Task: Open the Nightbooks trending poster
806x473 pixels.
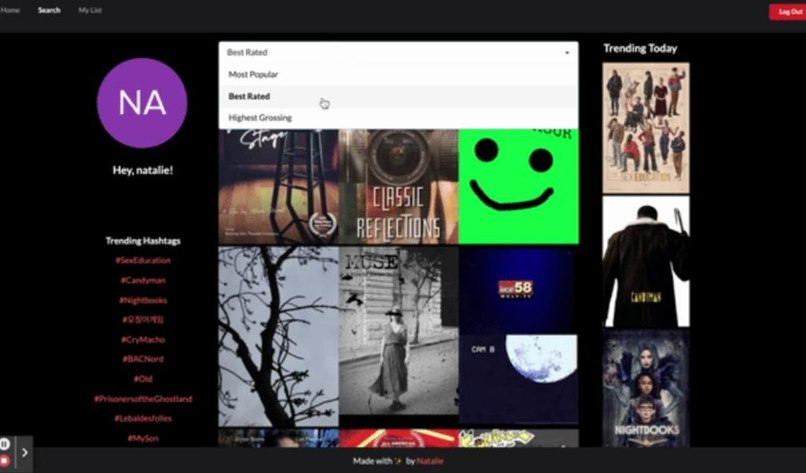Action: [x=646, y=388]
